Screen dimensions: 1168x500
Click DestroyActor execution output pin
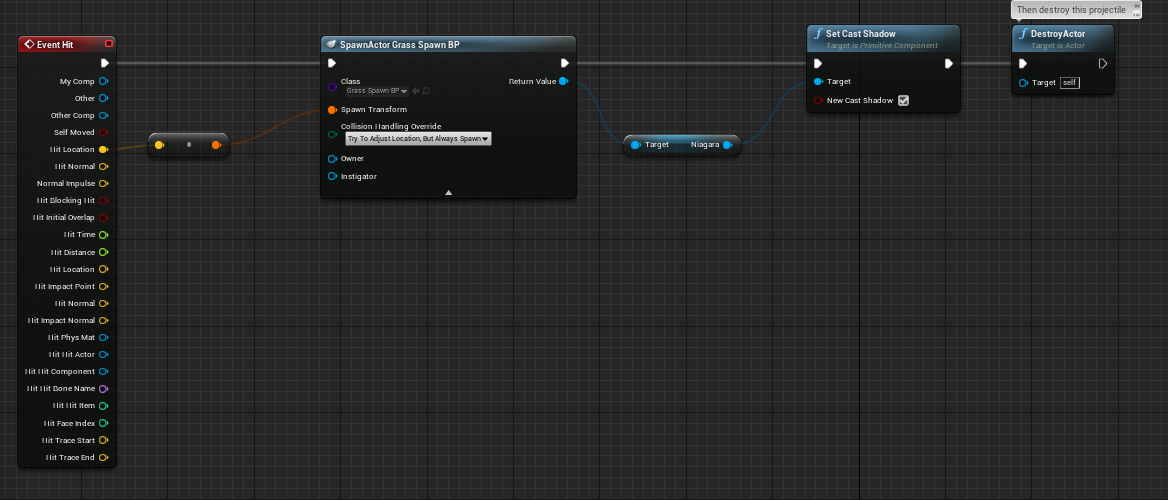coord(1103,63)
